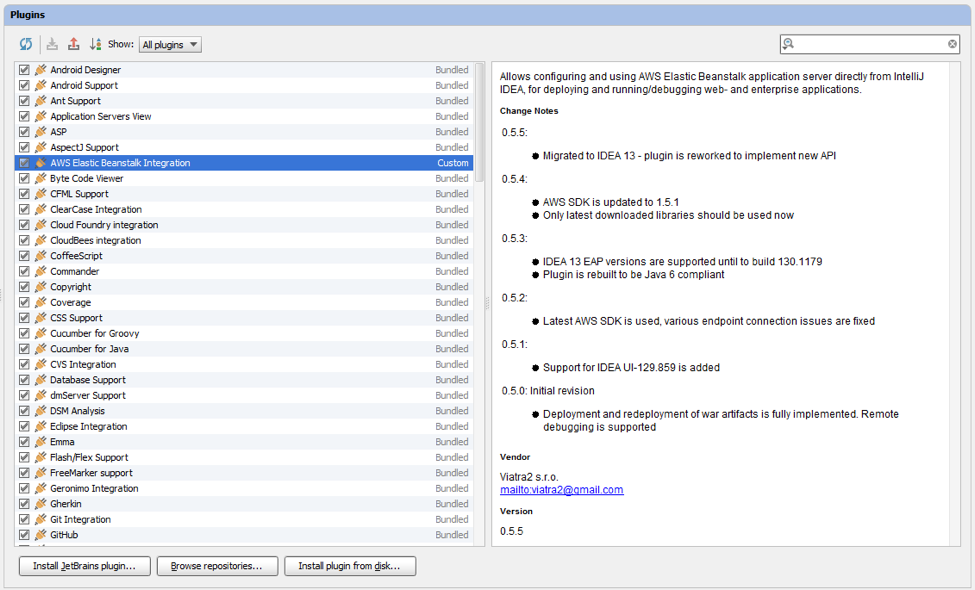This screenshot has width=975, height=590.
Task: Click the plug icon next to GitHub
Action: (x=40, y=535)
